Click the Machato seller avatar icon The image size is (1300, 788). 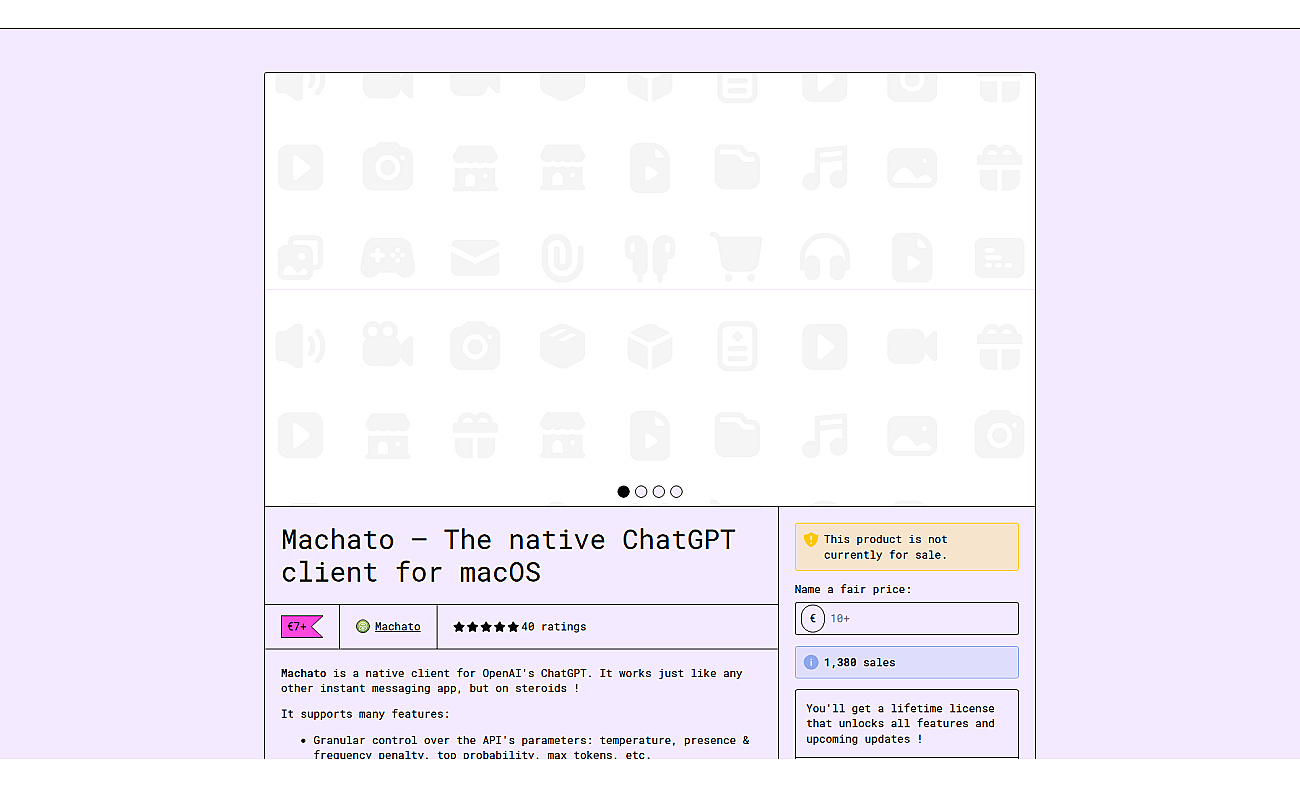363,626
